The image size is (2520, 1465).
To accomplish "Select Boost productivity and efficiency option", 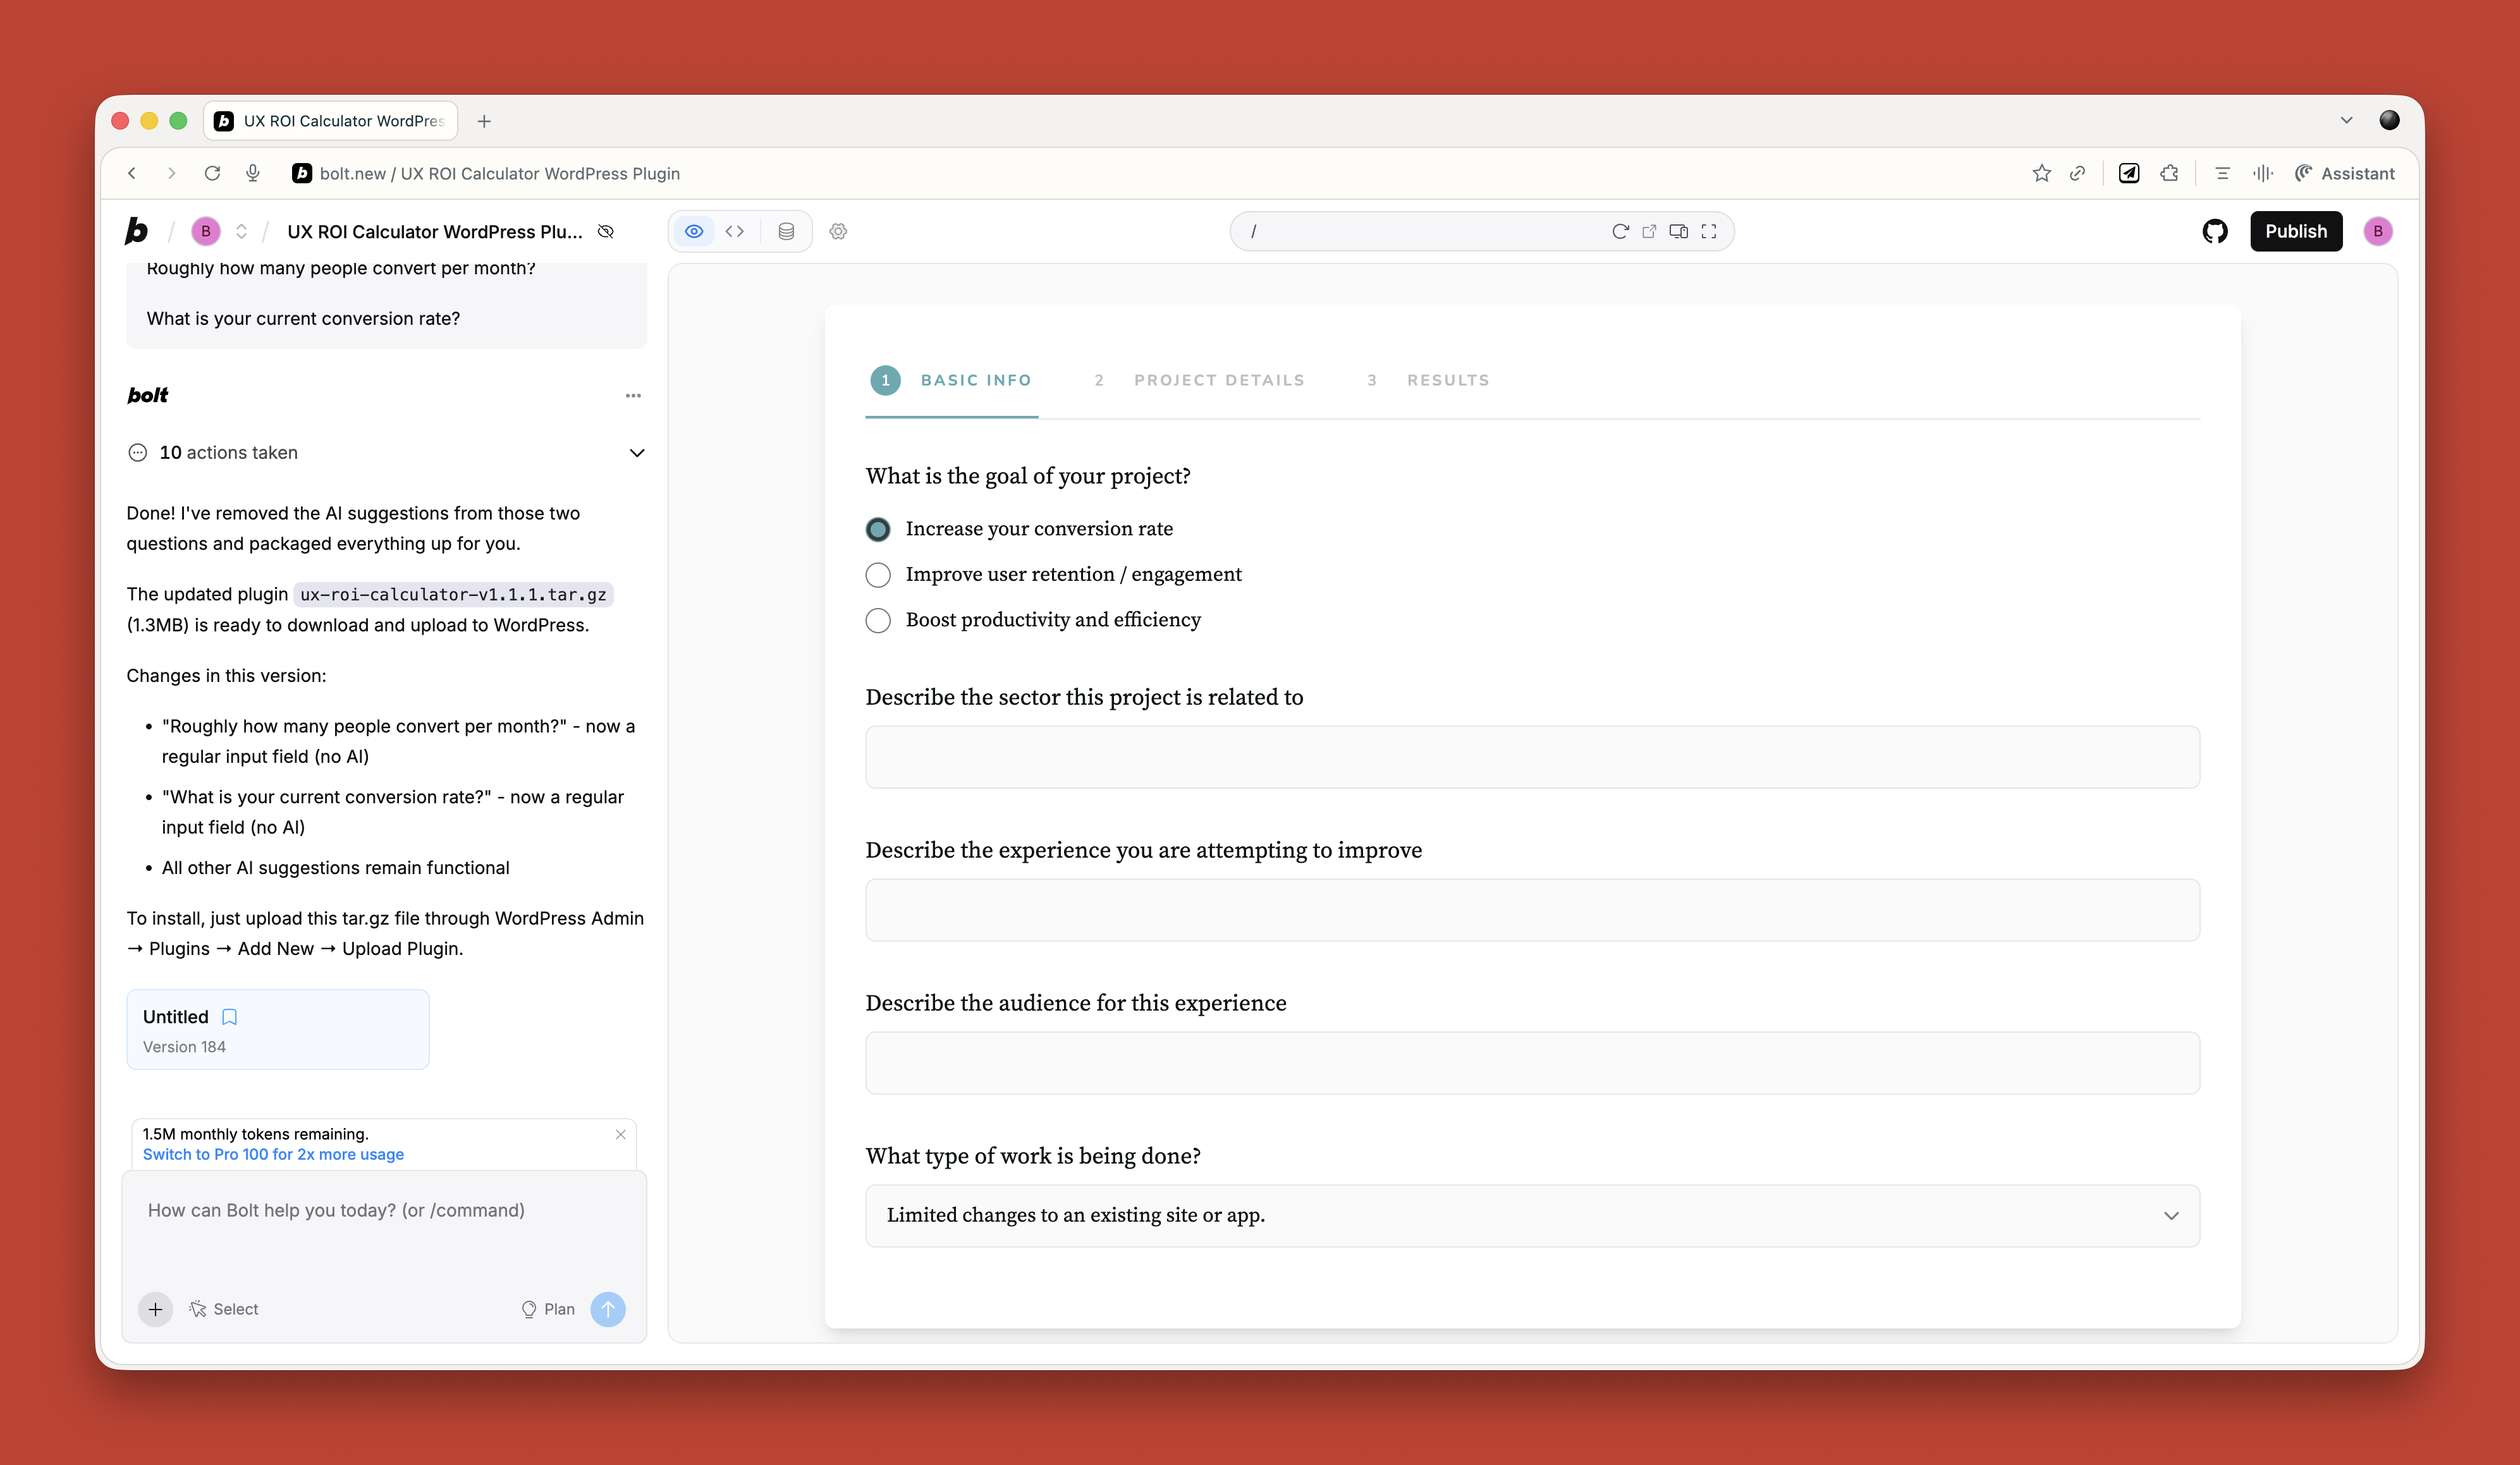I will click(878, 620).
